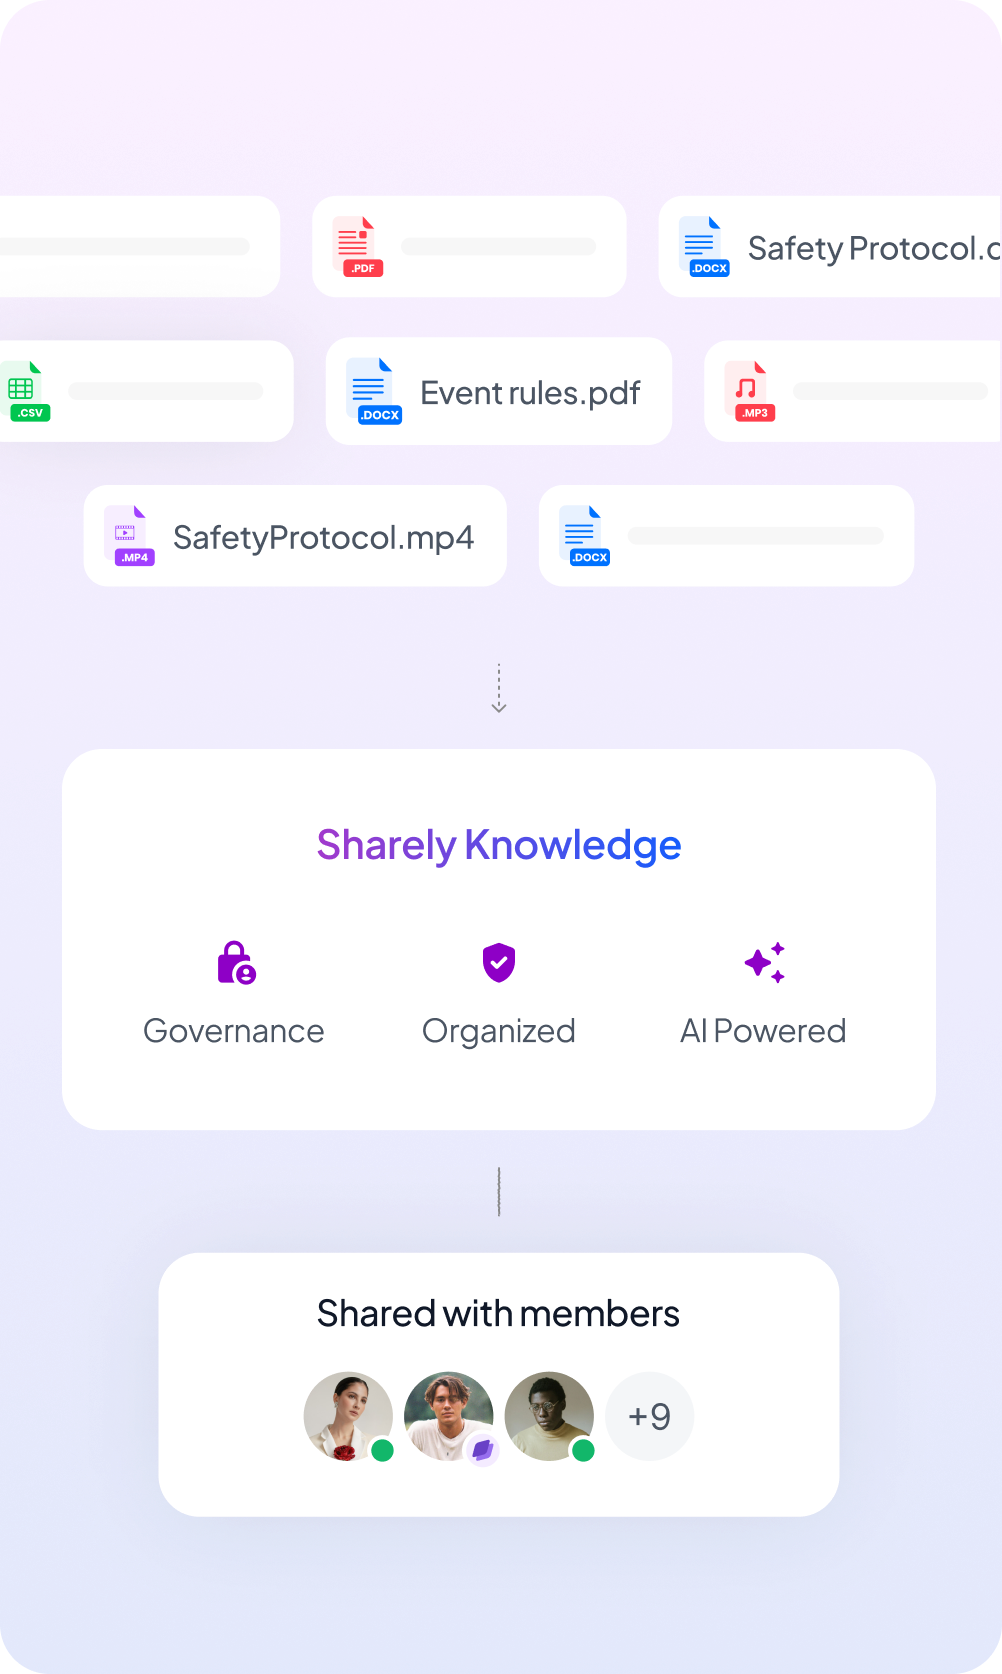Click DOCX icon beside Safety Protocol file
The image size is (1002, 1674).
(x=704, y=247)
